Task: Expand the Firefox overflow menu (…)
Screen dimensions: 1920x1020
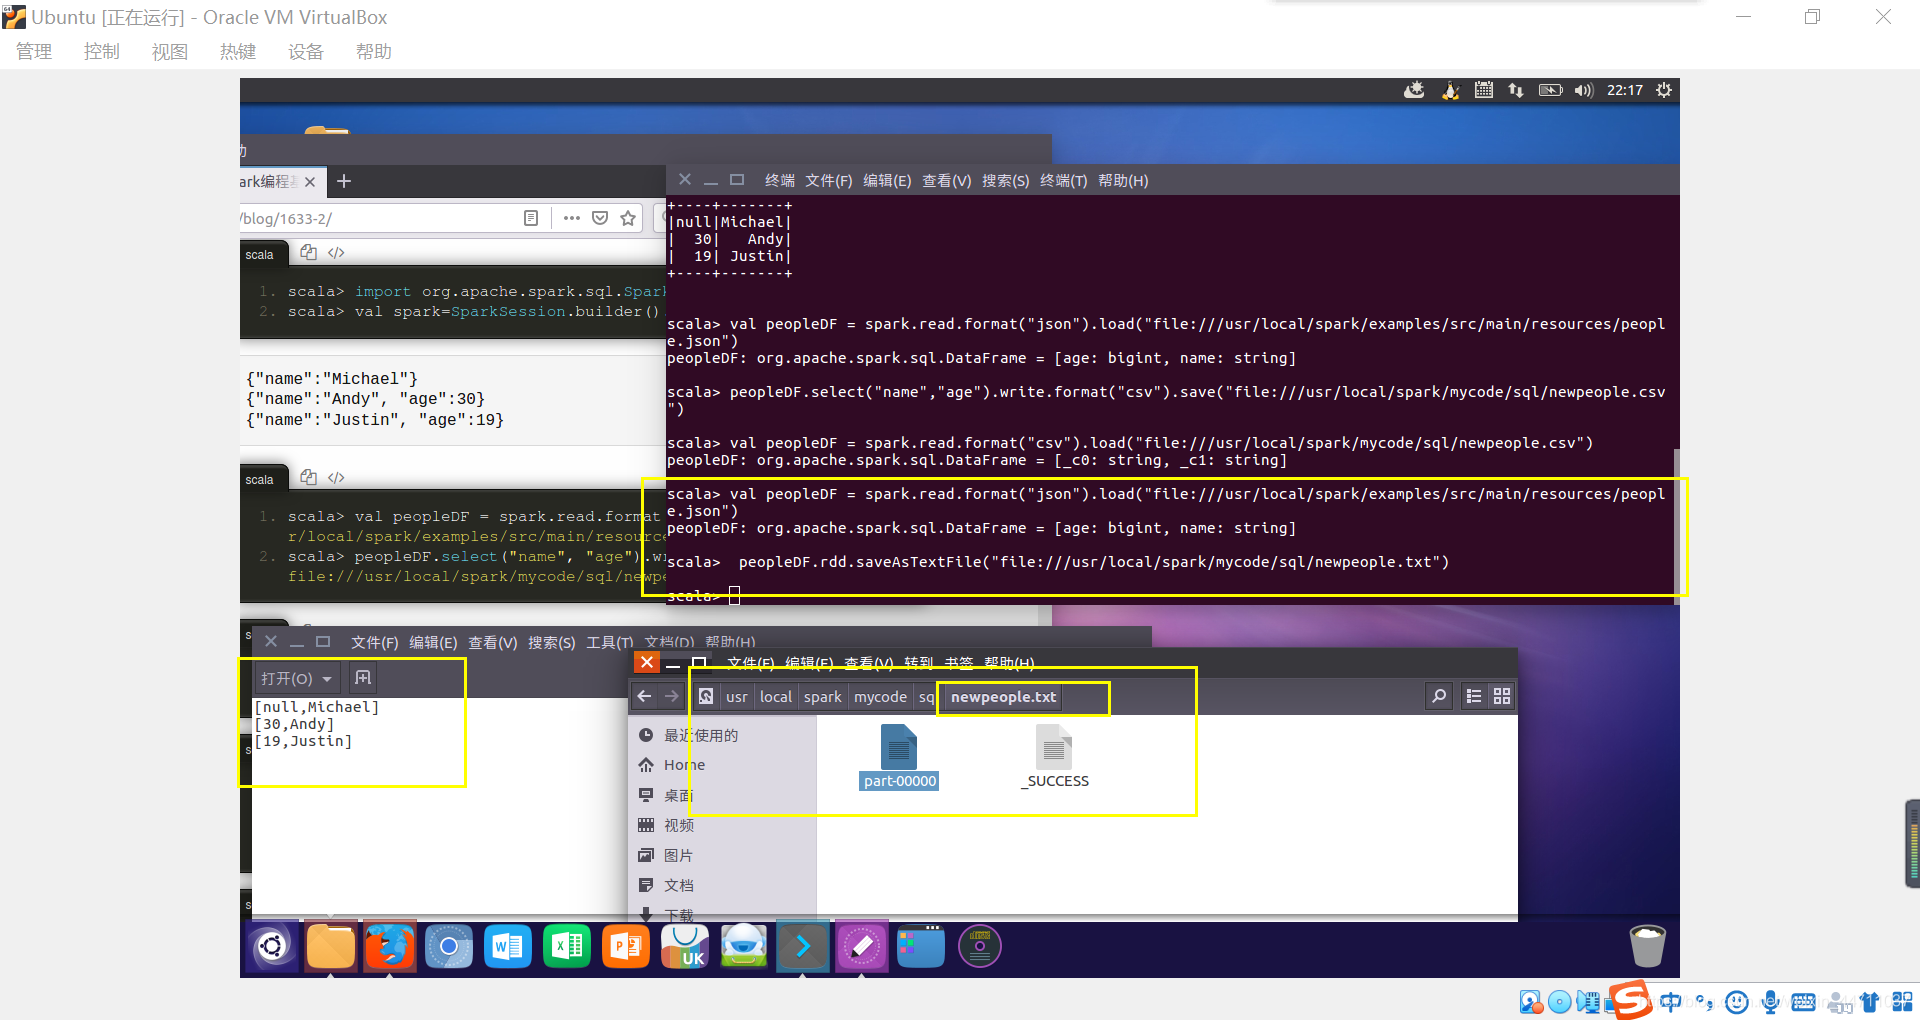Action: click(x=571, y=218)
